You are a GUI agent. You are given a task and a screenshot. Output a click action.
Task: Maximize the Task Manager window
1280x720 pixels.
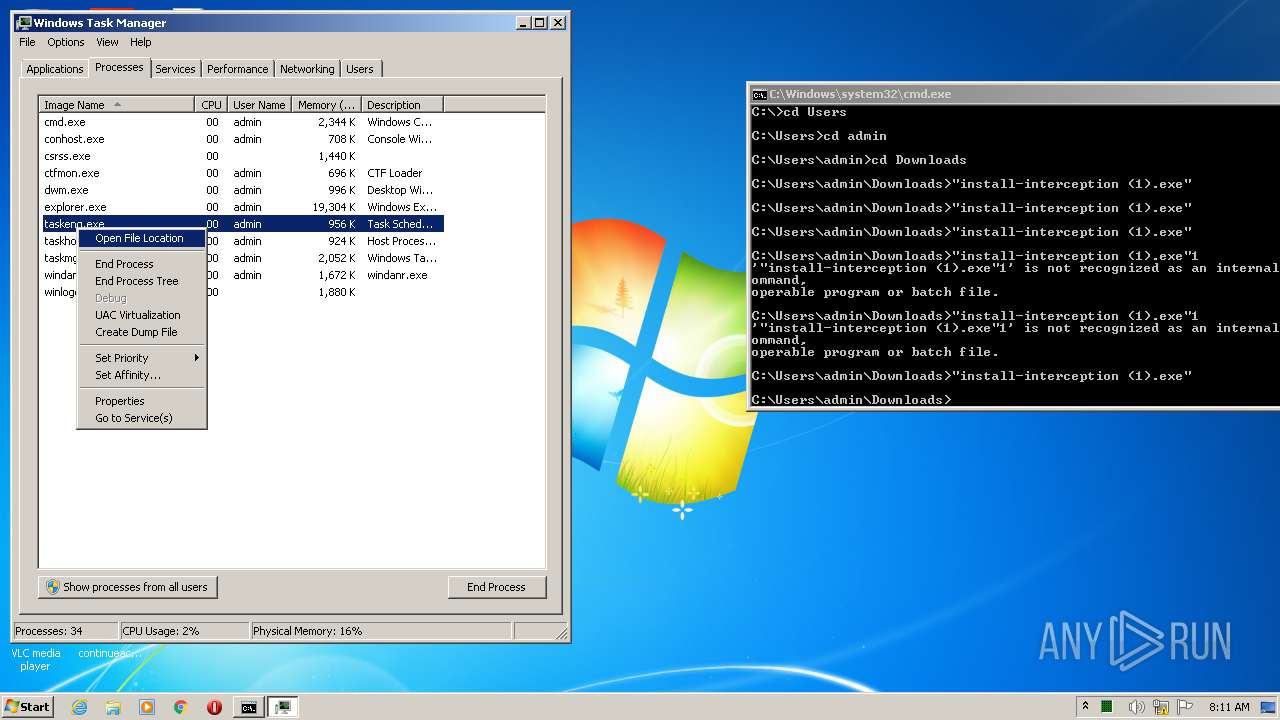click(x=540, y=22)
